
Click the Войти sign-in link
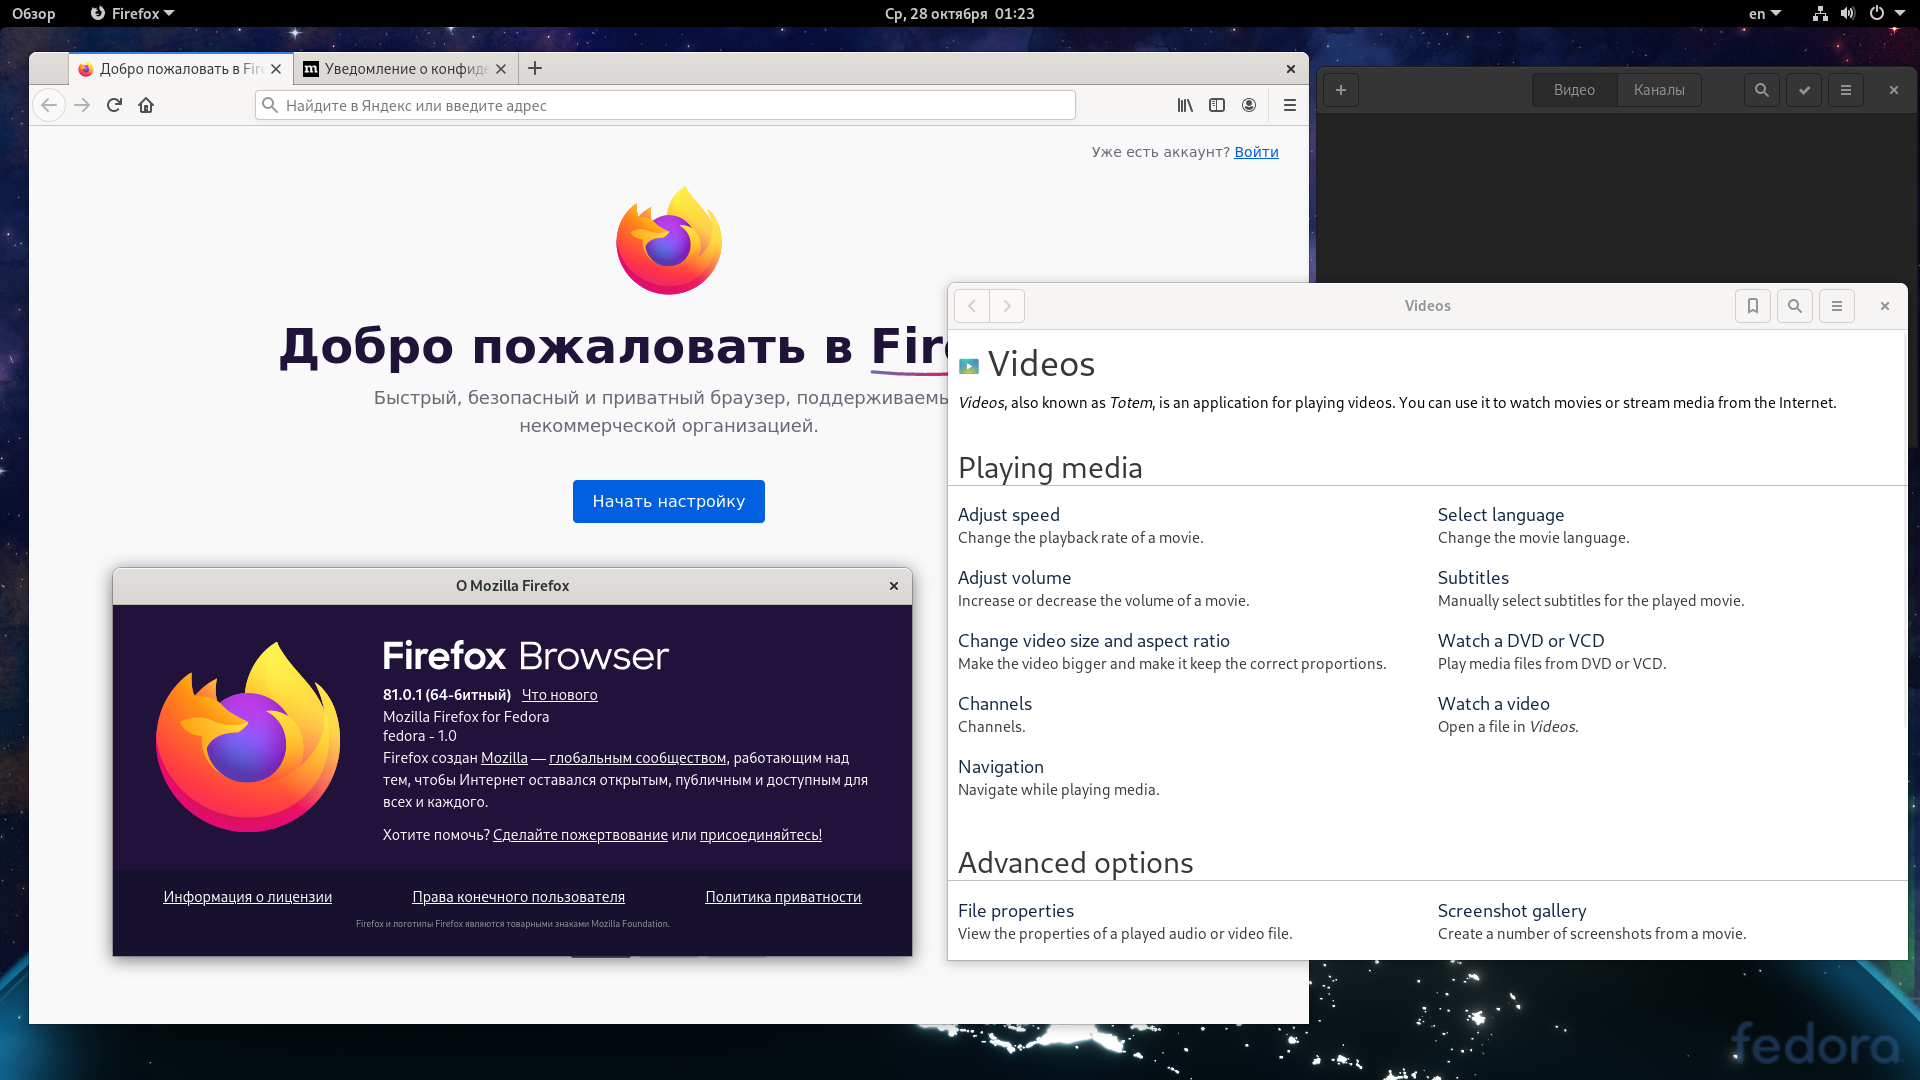click(1256, 152)
